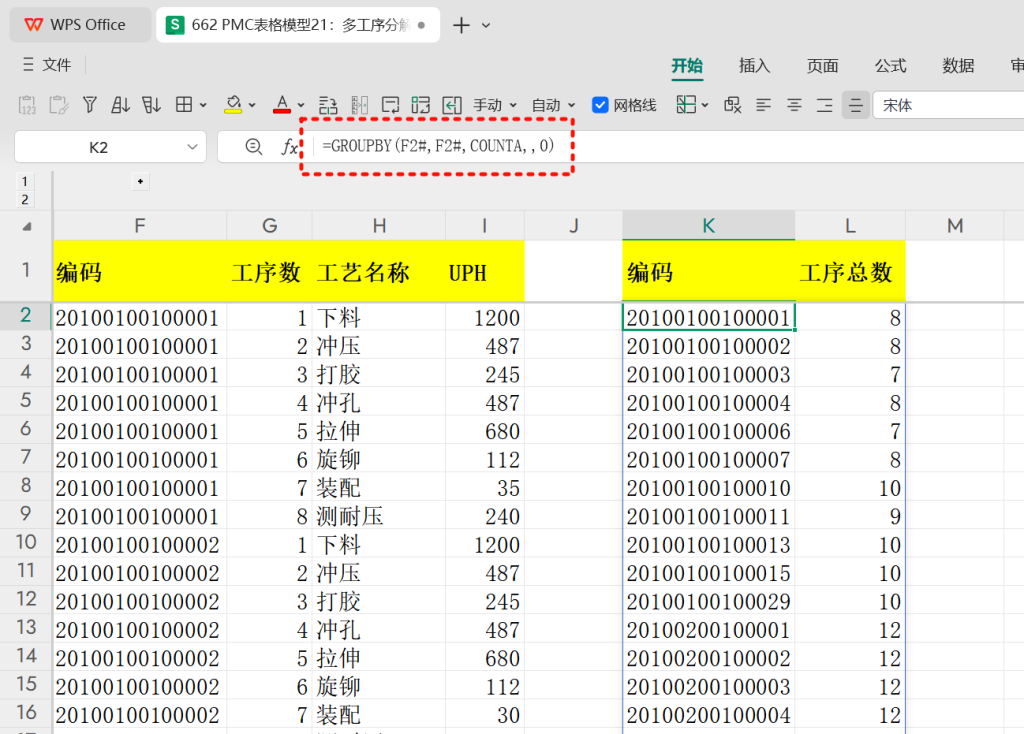
Task: Sort descending with the Z-A icon
Action: [x=152, y=105]
